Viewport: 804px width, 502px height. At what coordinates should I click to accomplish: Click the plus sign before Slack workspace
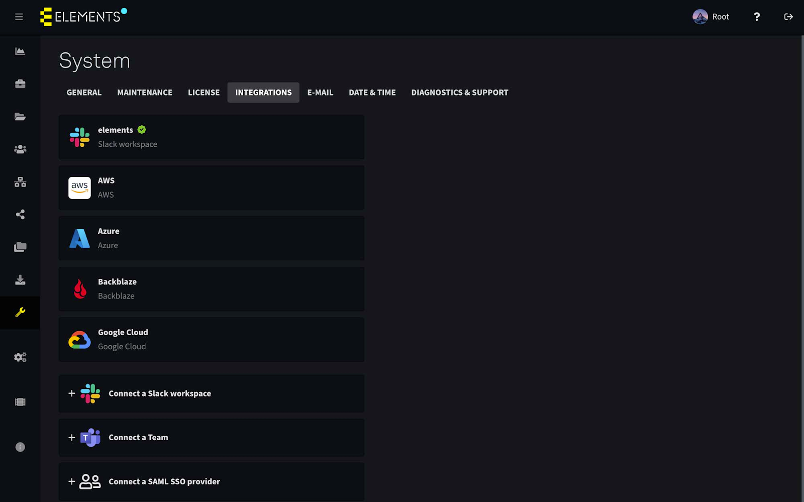coord(72,393)
